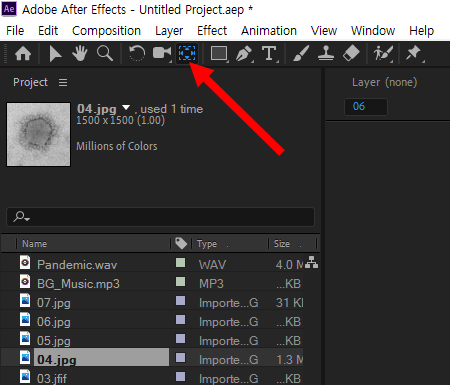Viewport: 450px width, 385px height.
Task: Open the Layer menu
Action: [169, 31]
